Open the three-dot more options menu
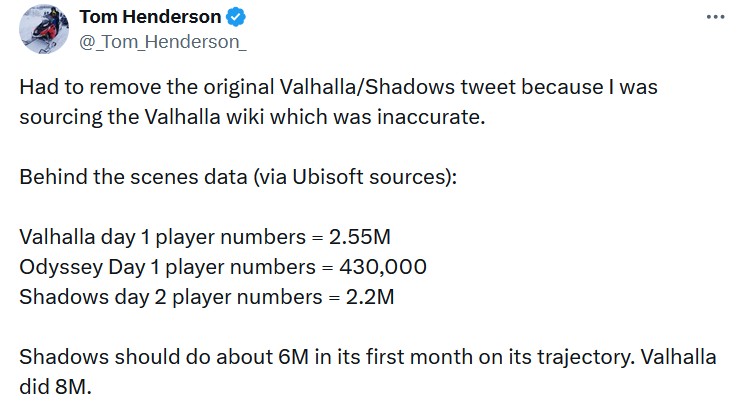The width and height of the screenshot is (738, 402). tap(715, 17)
